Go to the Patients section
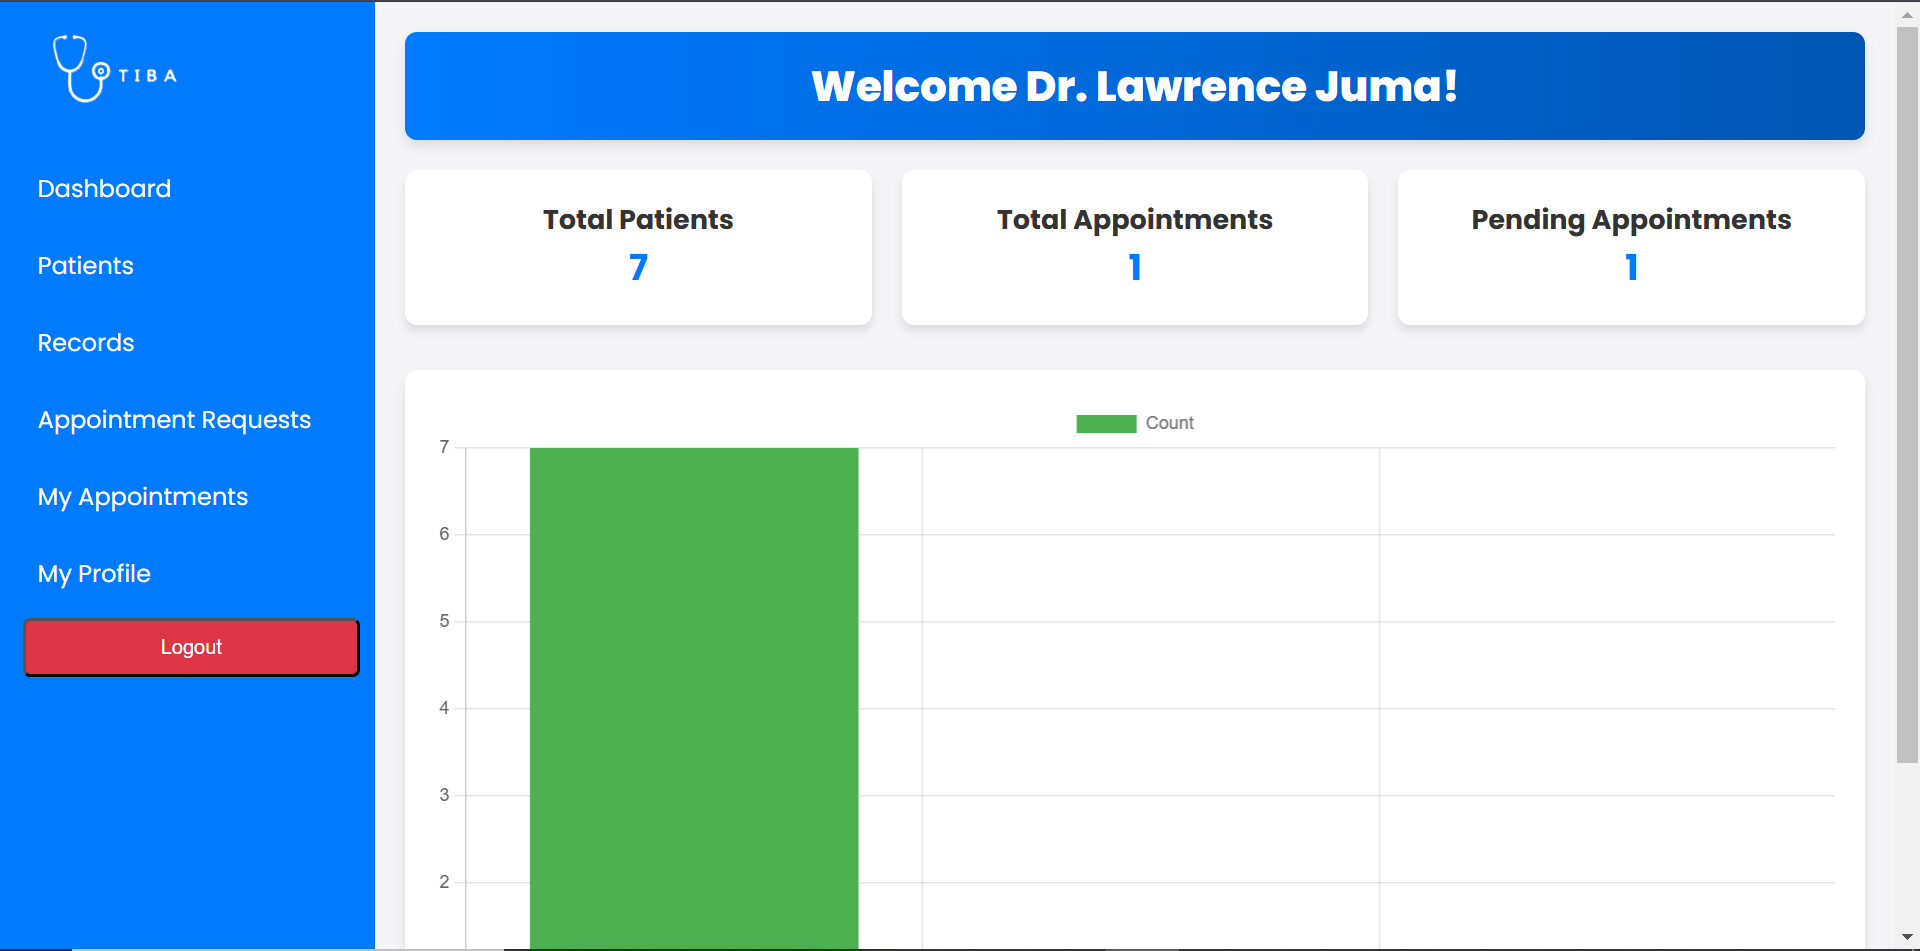Viewport: 1920px width, 951px height. pyautogui.click(x=85, y=266)
